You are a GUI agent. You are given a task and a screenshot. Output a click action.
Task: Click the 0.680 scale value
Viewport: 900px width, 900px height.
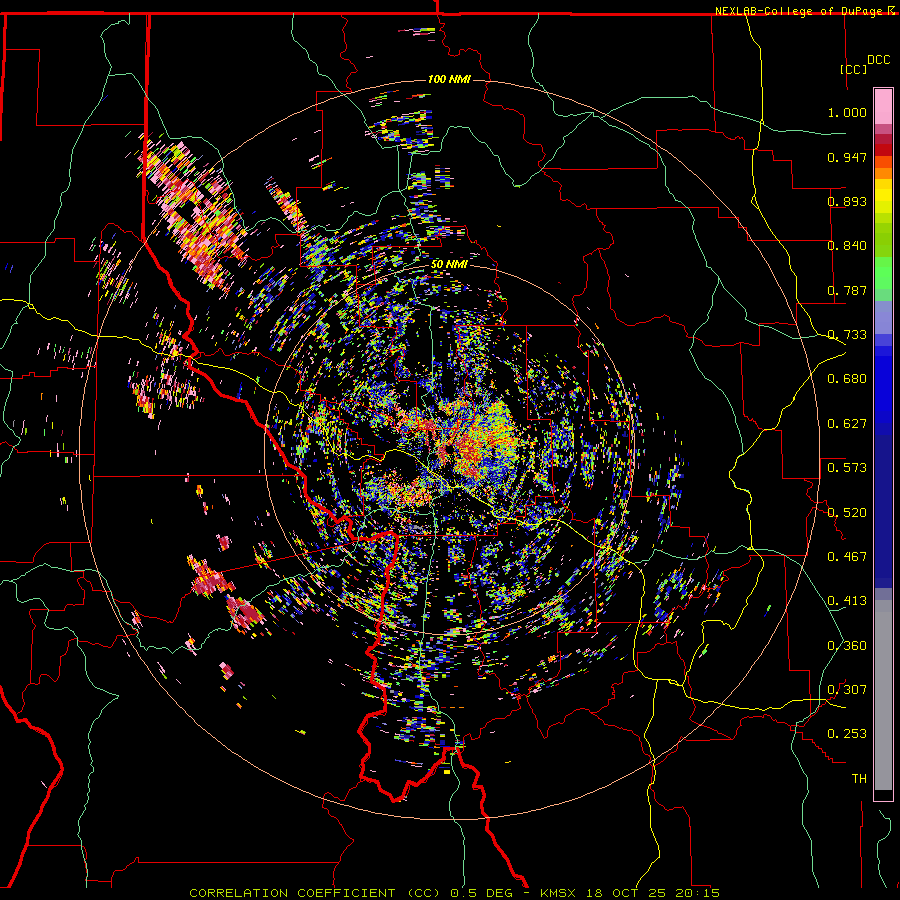(x=847, y=379)
